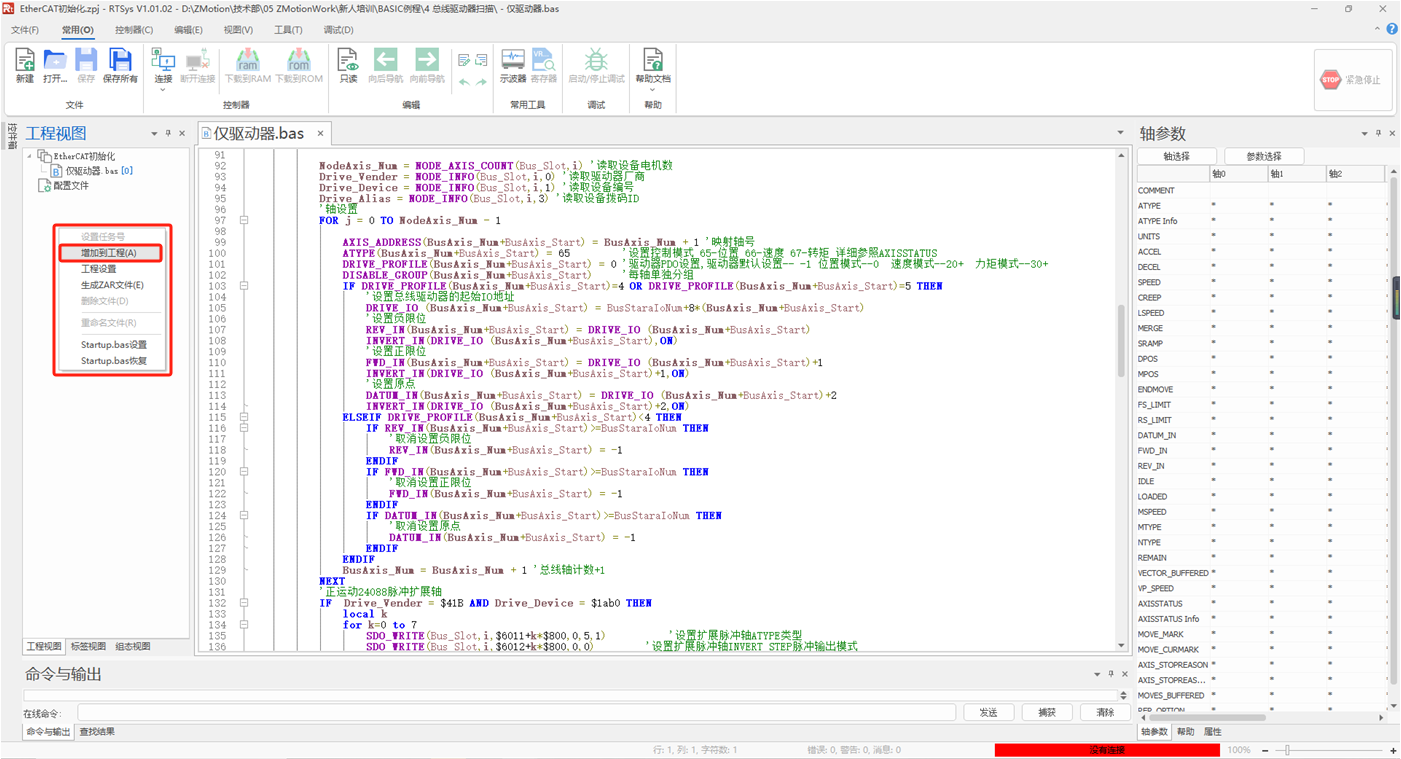Open the 寄存器 register viewer tool
The image size is (1401, 759).
tap(544, 61)
